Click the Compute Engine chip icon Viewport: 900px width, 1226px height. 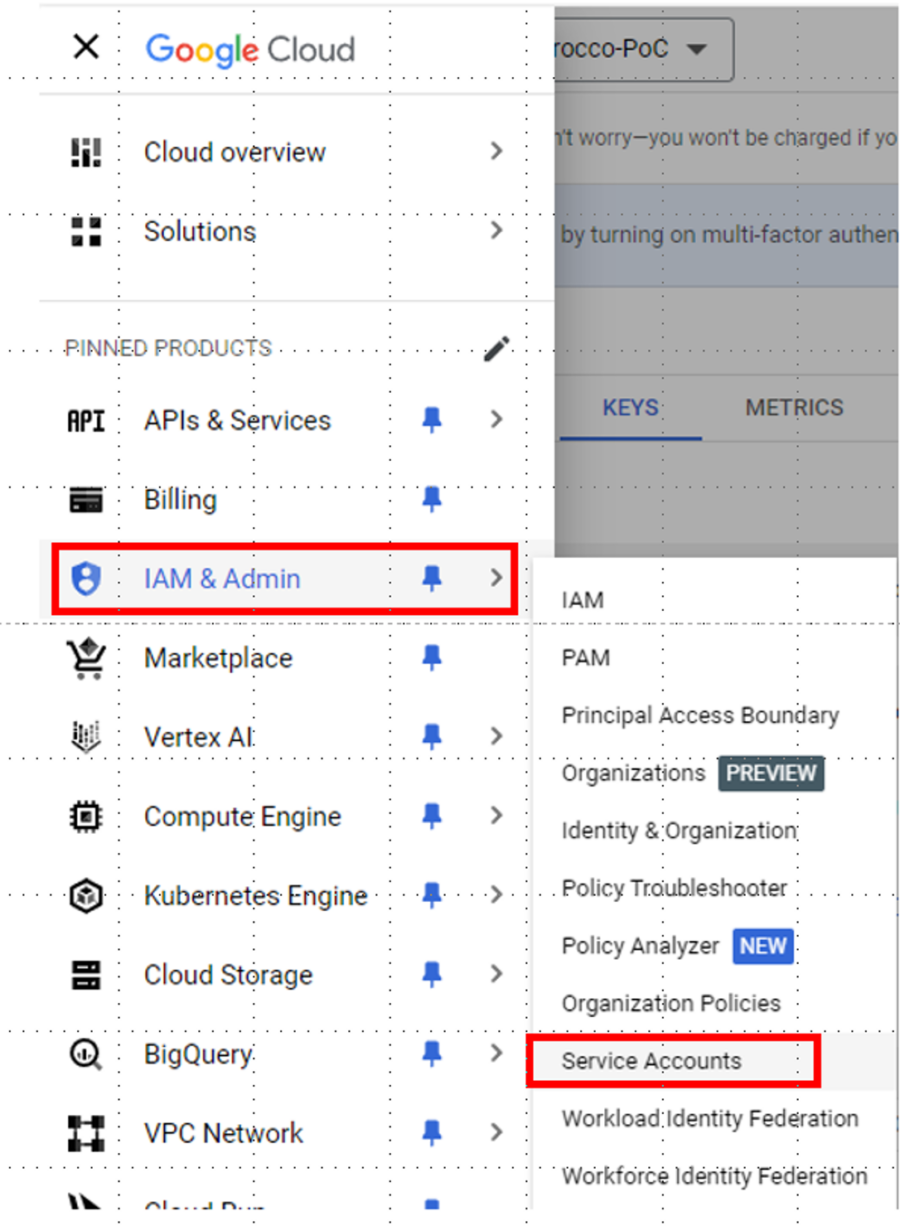point(86,817)
